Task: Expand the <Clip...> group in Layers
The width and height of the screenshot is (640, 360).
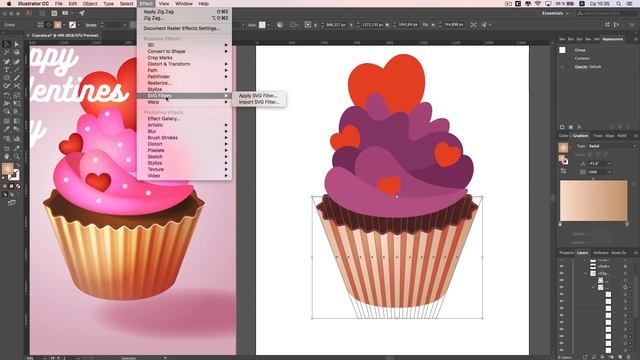Action: (586, 273)
